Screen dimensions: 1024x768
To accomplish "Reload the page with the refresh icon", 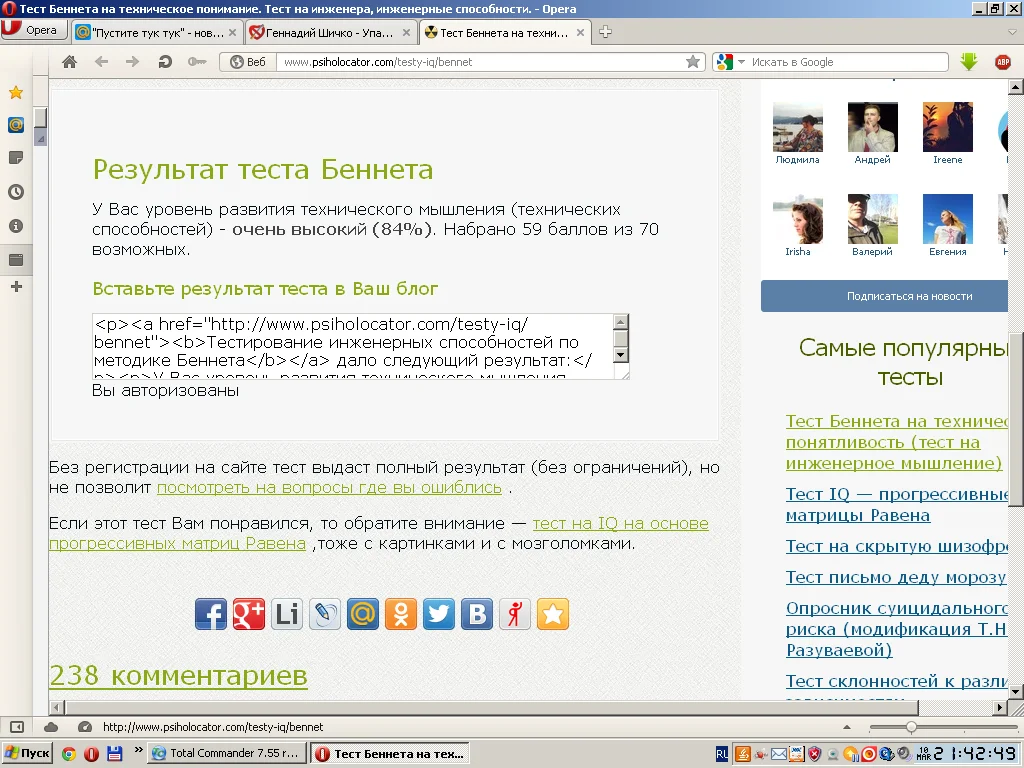I will click(165, 62).
